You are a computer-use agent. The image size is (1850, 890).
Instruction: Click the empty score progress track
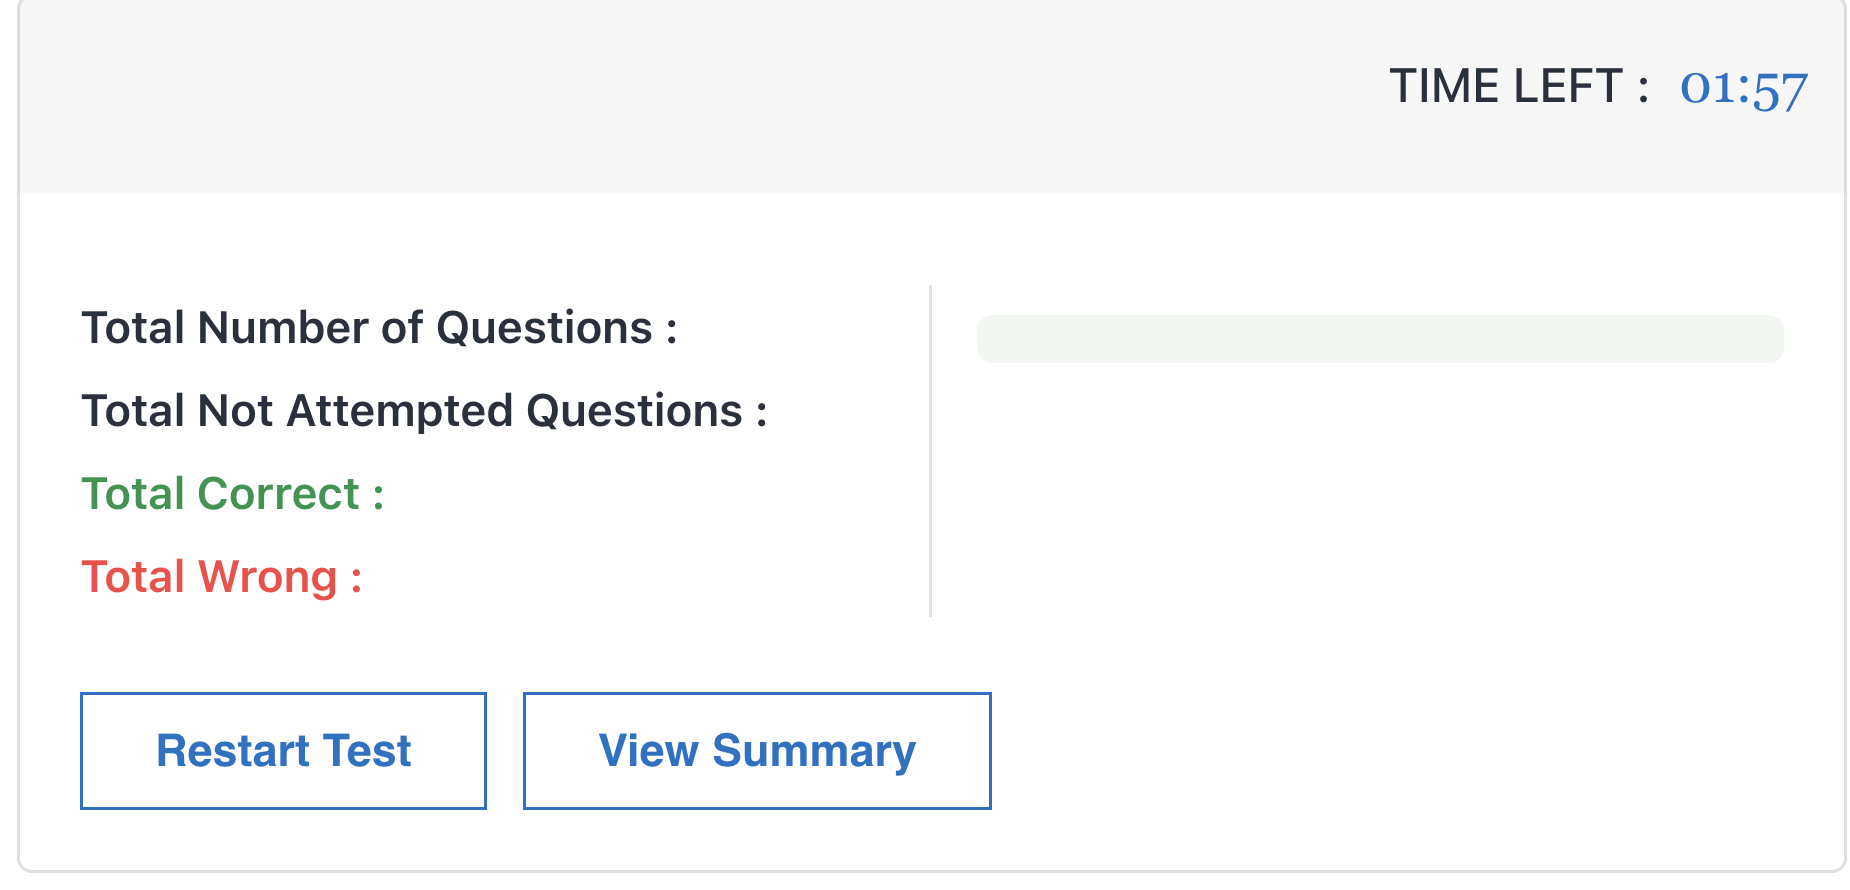point(1380,338)
